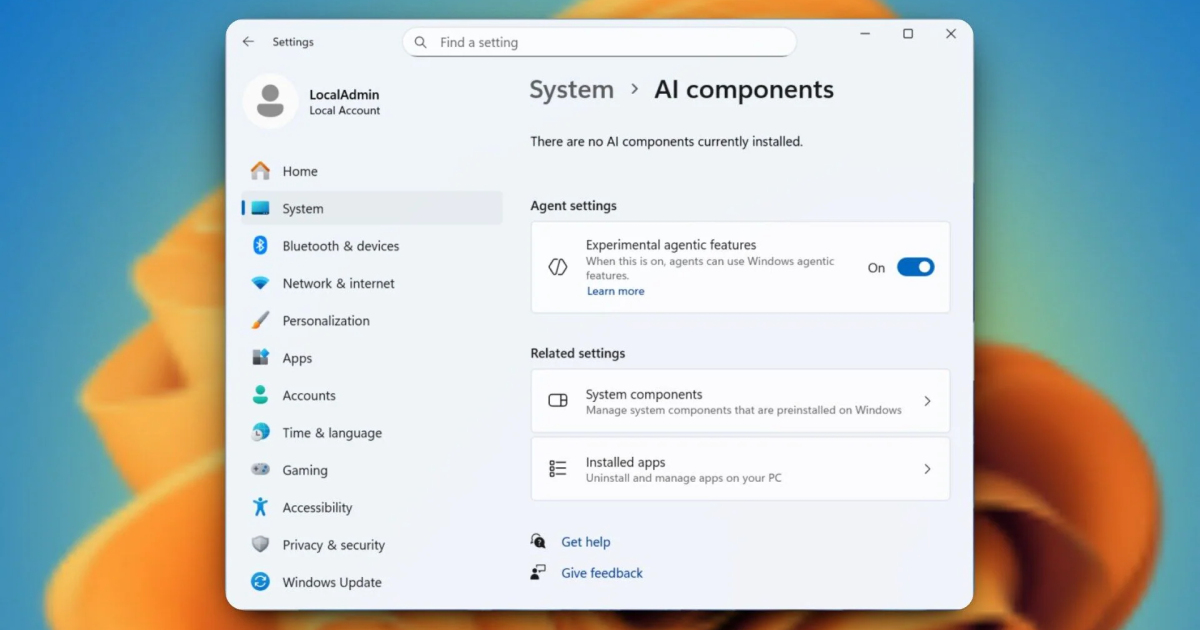Click the Accessibility figure icon

point(260,508)
